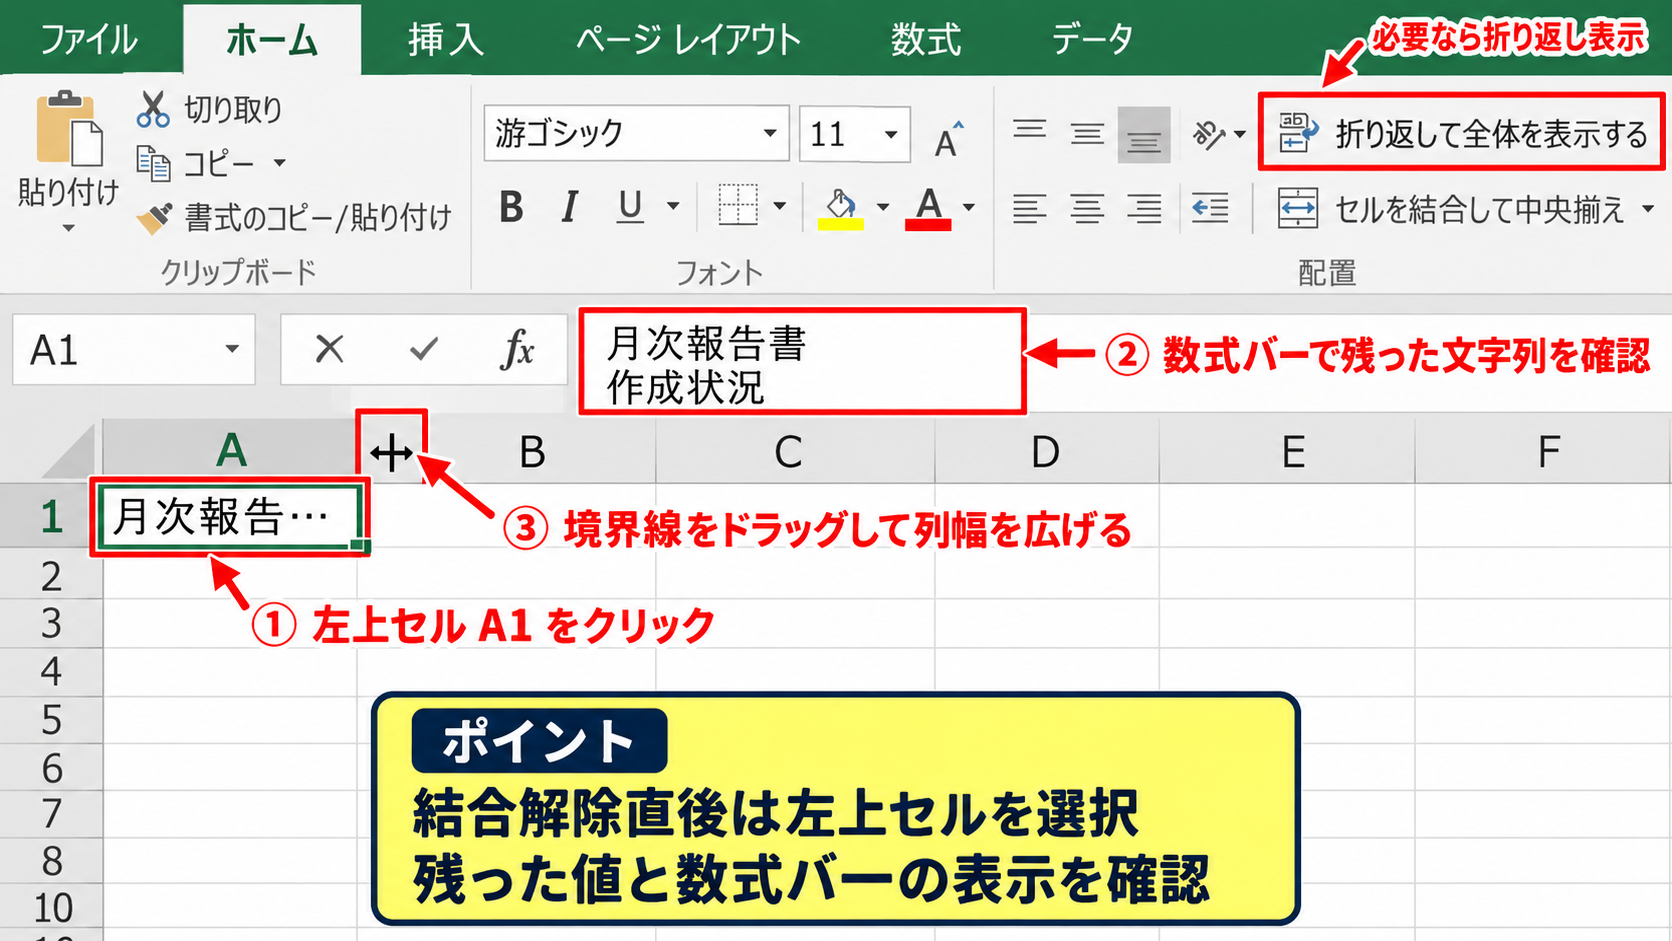Toggle Bold formatting
The image size is (1672, 941).
click(511, 207)
